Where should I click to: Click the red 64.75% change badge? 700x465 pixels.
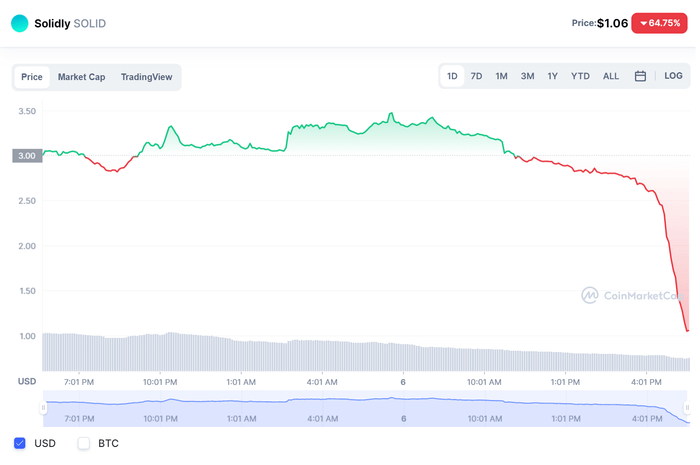(x=659, y=23)
